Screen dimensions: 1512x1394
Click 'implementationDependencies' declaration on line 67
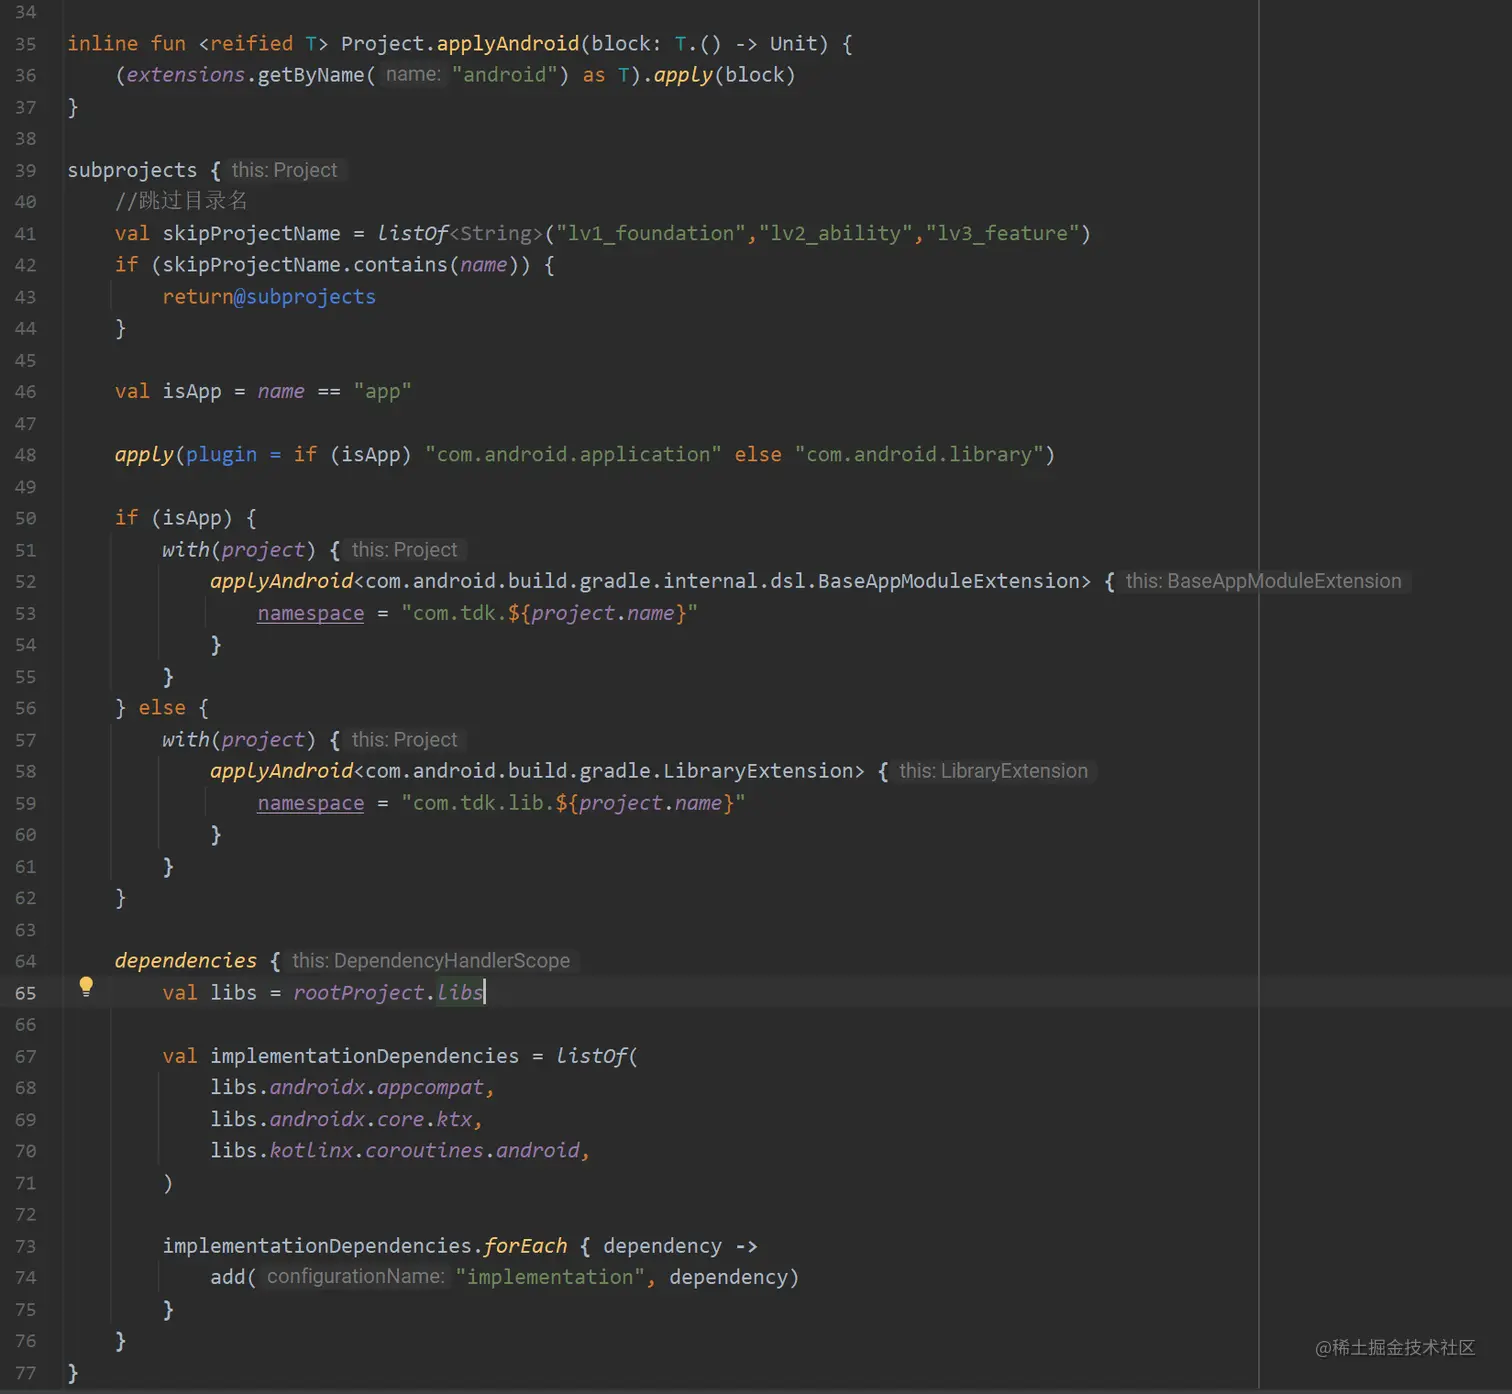coord(365,1057)
